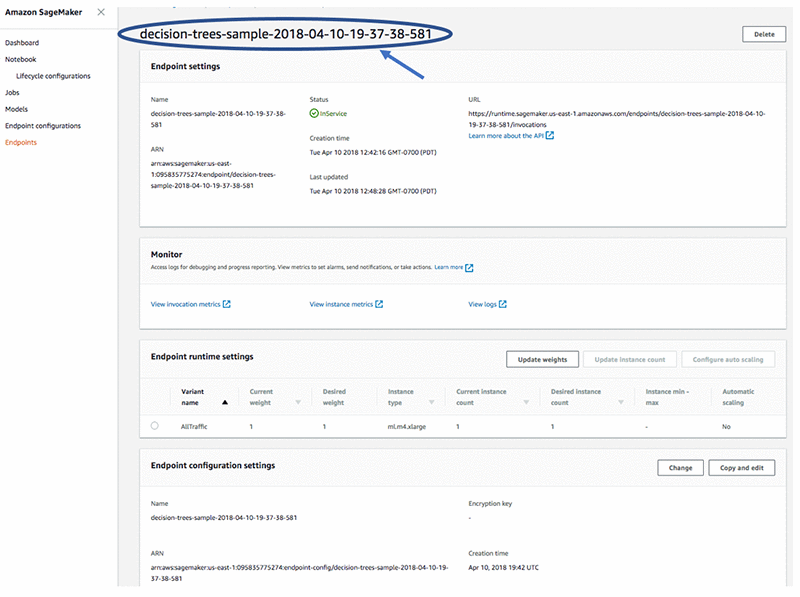Image resolution: width=800 pixels, height=597 pixels.
Task: Select Endpoints in the sidebar
Action: pos(21,142)
